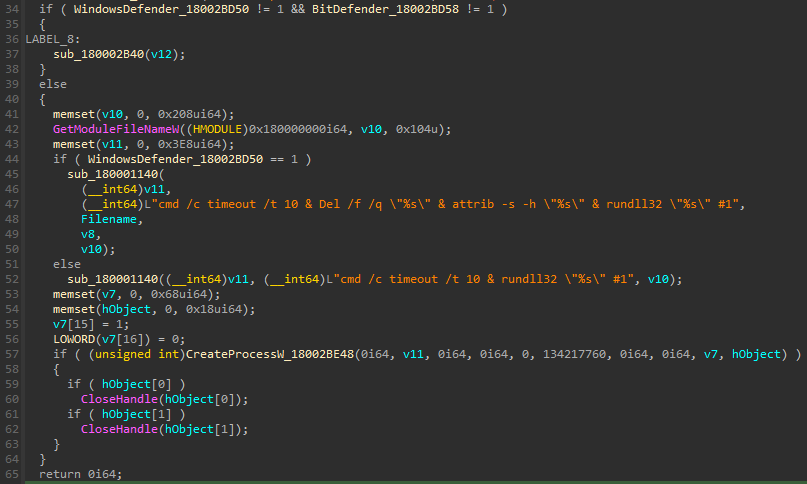Select sub_180001140 call on line 45

pyautogui.click(x=113, y=174)
